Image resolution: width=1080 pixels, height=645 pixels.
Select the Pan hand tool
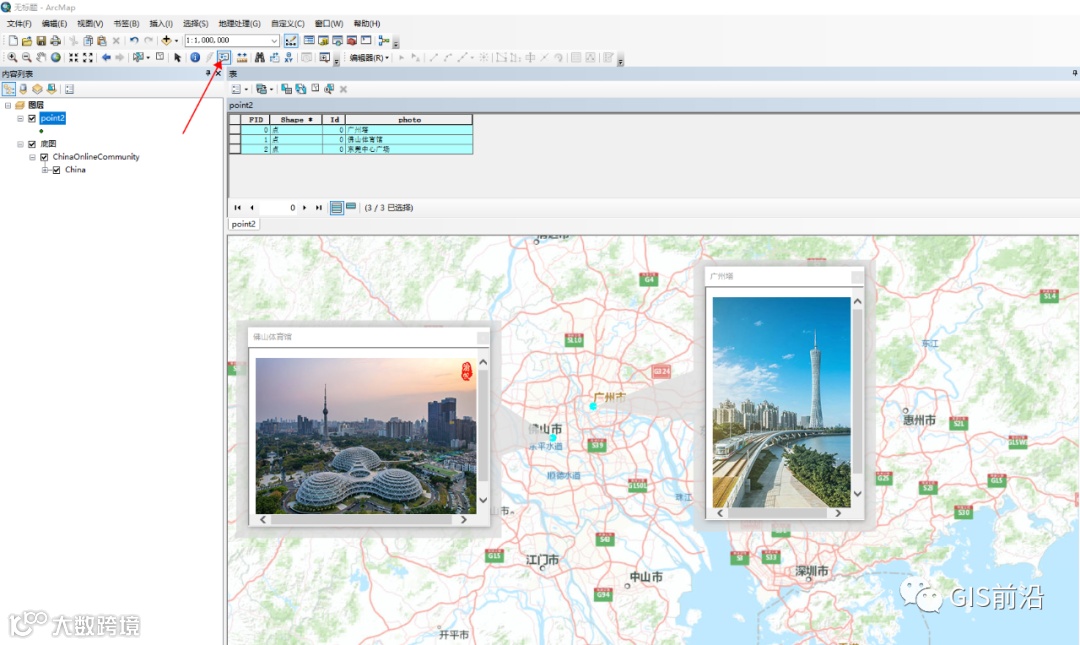click(x=41, y=57)
